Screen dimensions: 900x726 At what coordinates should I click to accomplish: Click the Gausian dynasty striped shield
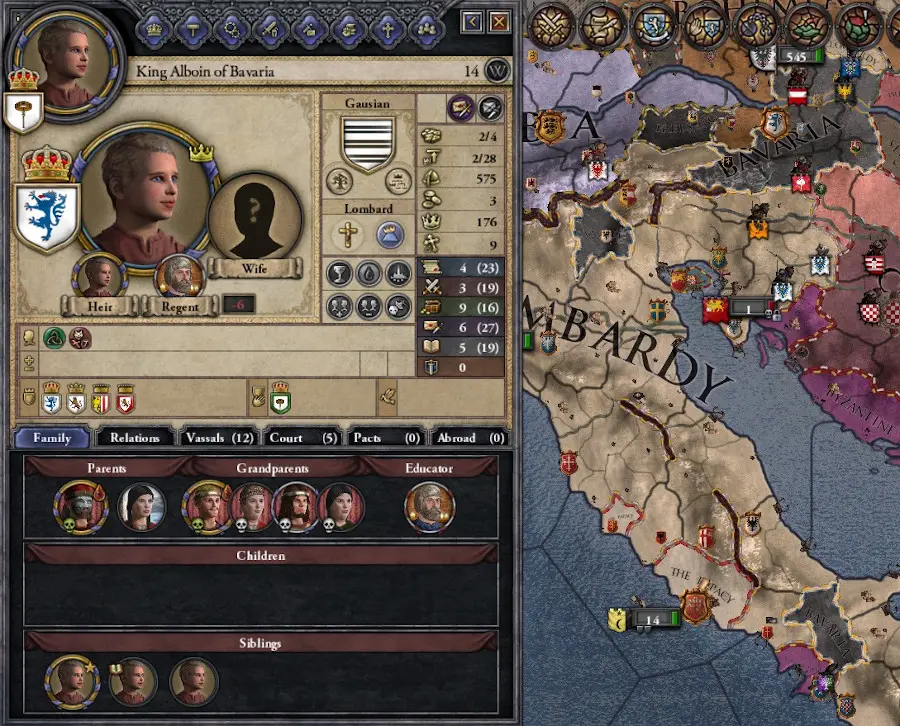[367, 142]
